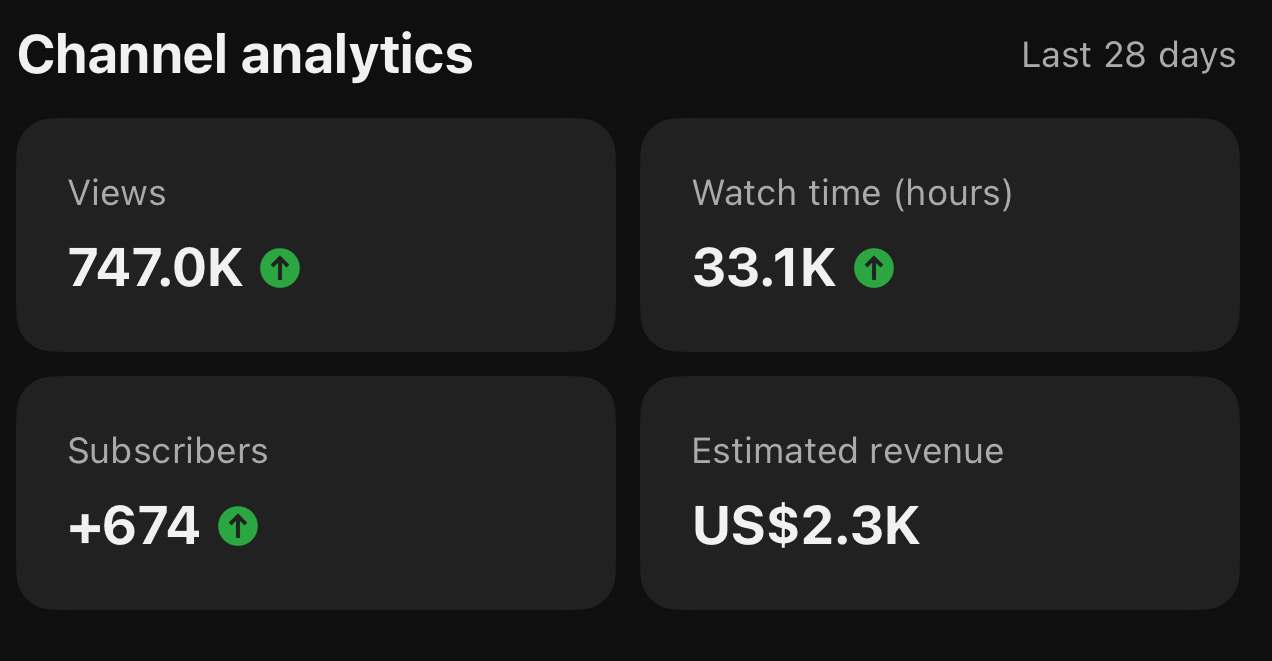Open the Last 28 days period selector

pyautogui.click(x=1128, y=55)
